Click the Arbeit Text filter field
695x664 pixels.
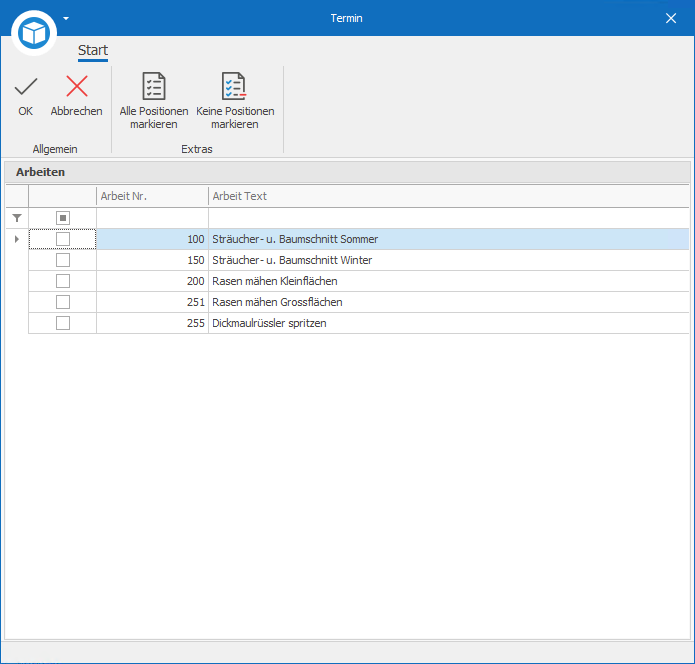pos(449,218)
